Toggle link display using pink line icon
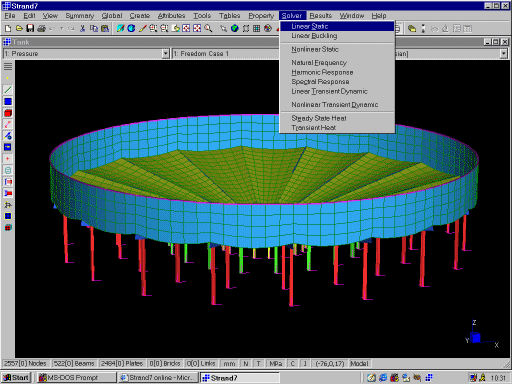 (x=8, y=124)
